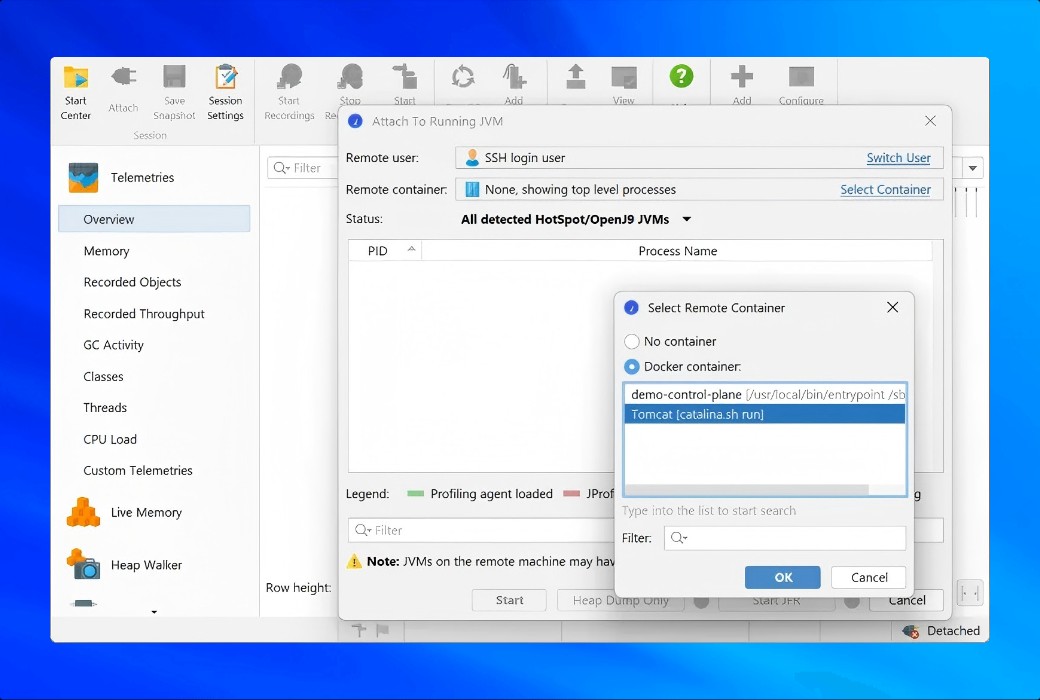Select the No container radio button
The image size is (1040, 700).
632,342
